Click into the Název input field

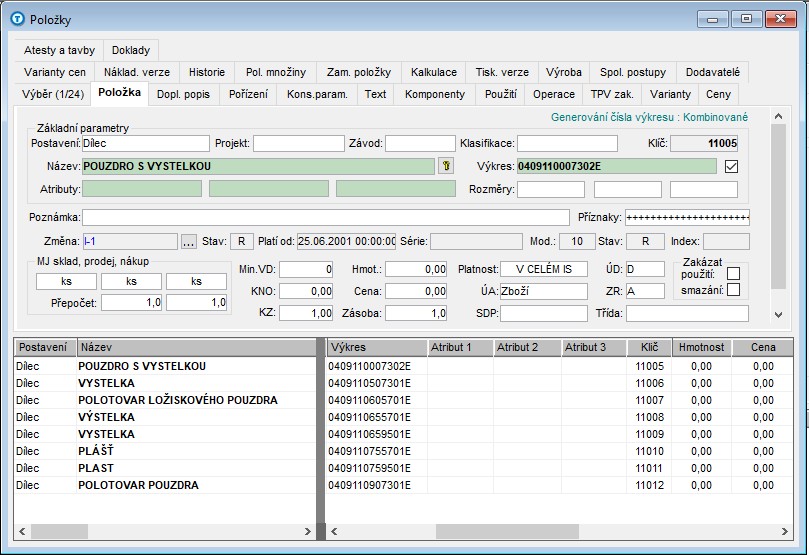click(258, 166)
